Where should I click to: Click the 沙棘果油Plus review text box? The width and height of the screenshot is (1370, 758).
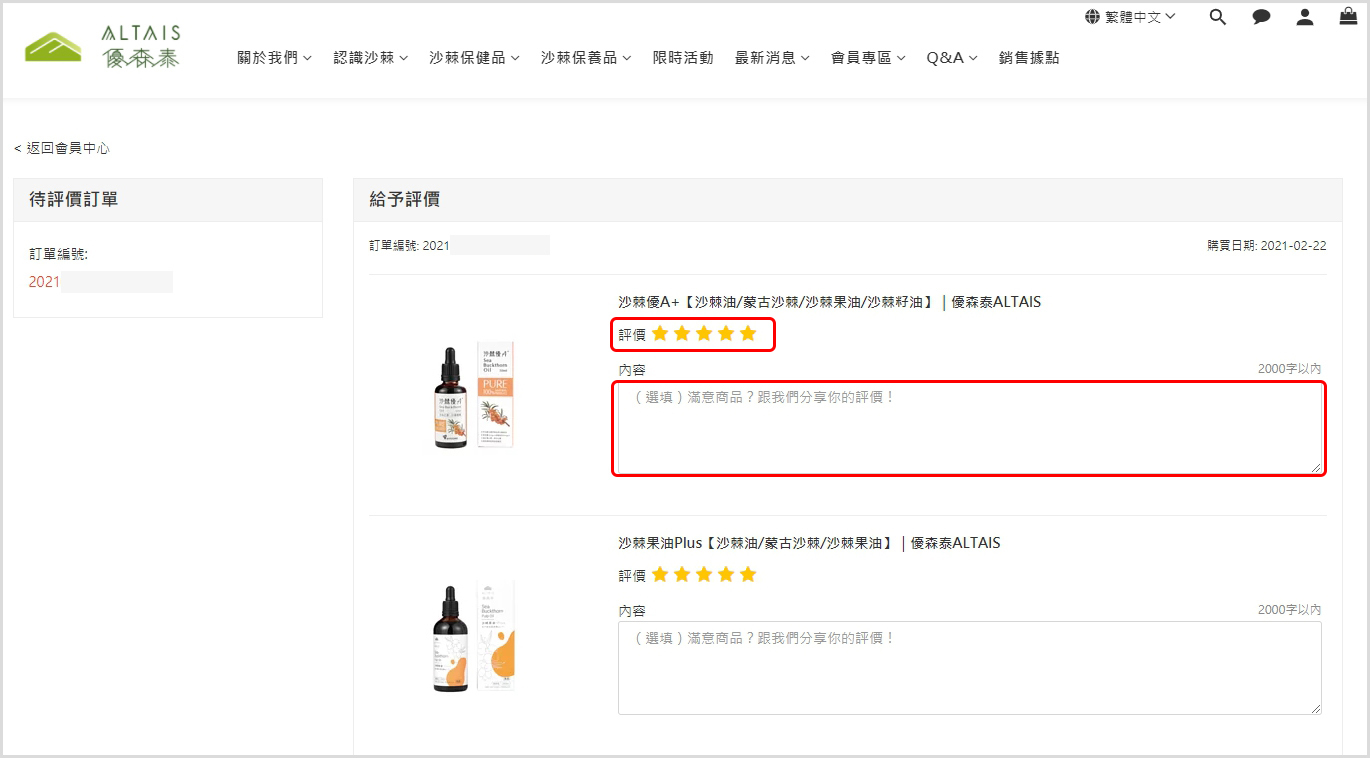pyautogui.click(x=969, y=667)
